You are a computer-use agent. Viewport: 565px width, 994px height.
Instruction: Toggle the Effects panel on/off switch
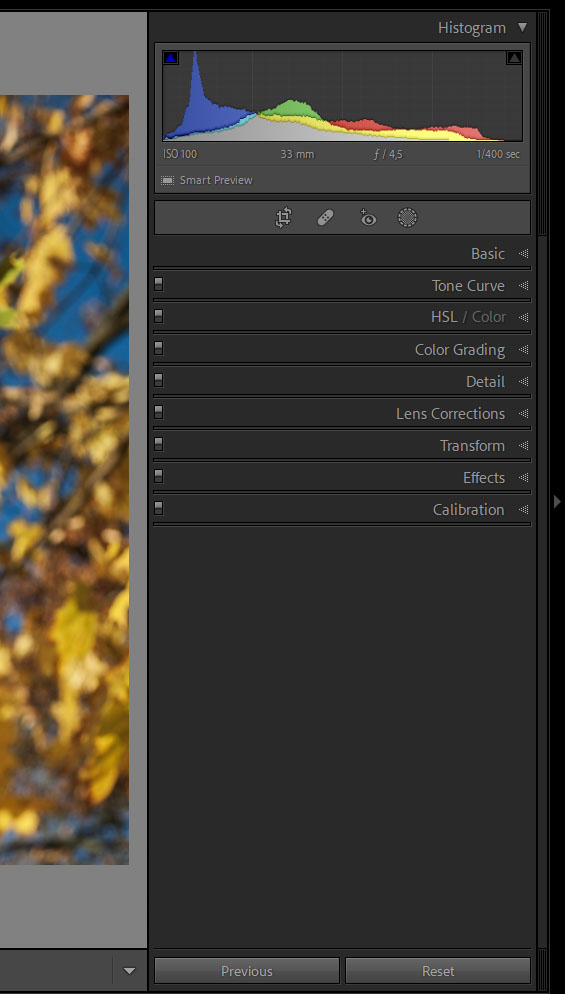coord(159,476)
